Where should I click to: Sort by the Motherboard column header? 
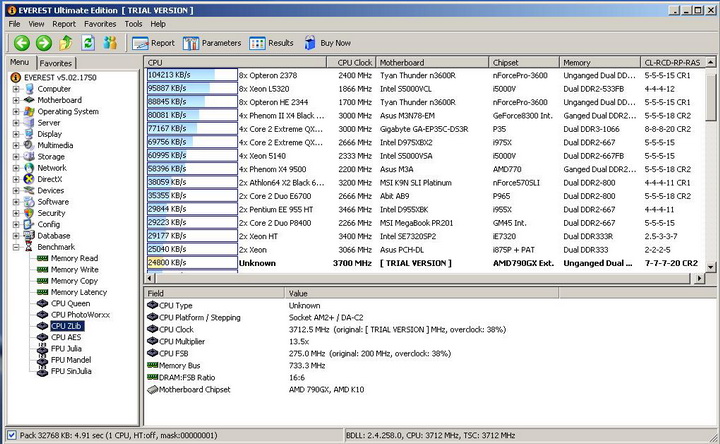pos(432,62)
